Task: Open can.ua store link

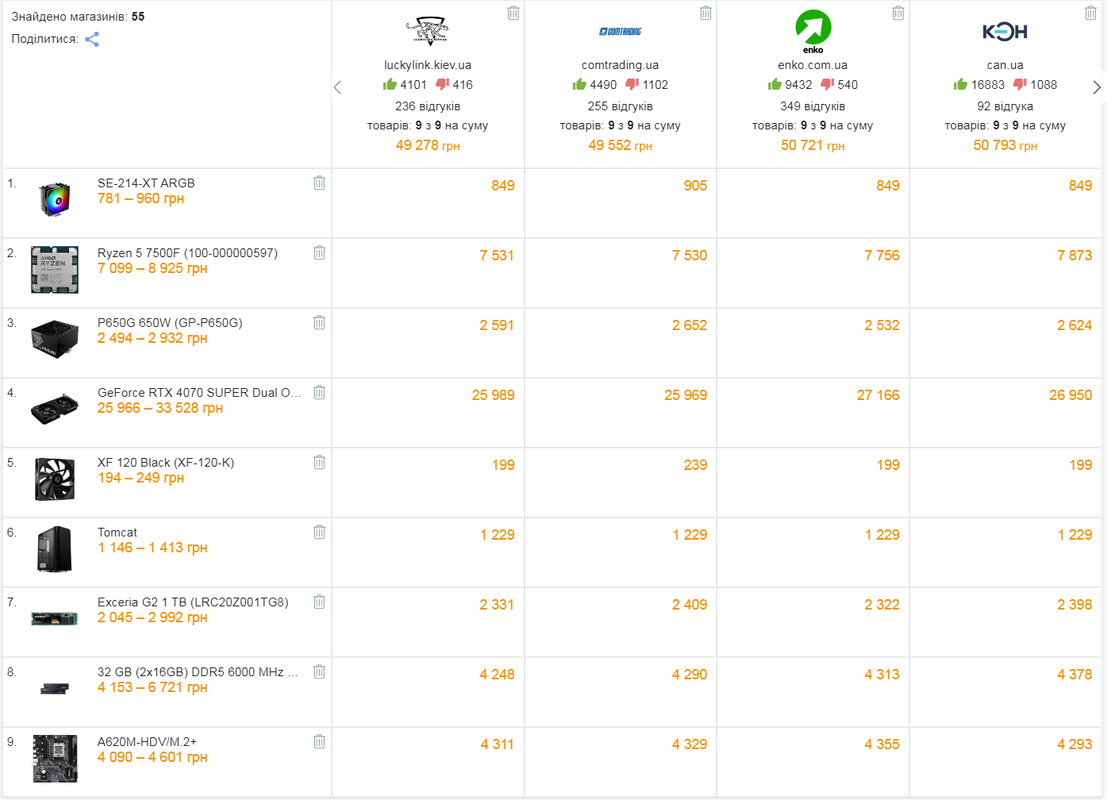Action: tap(1005, 65)
